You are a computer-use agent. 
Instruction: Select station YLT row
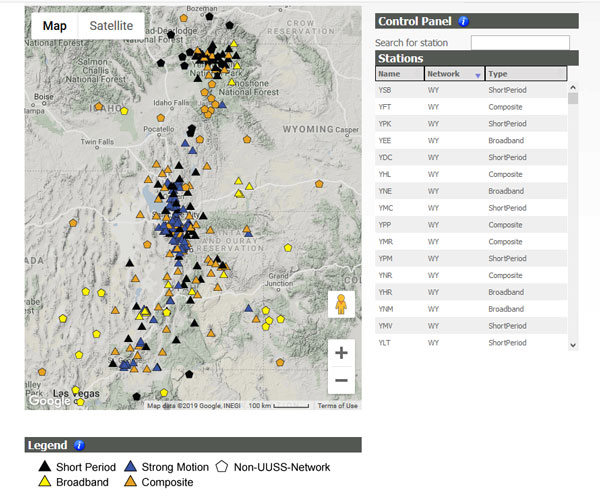click(x=471, y=343)
